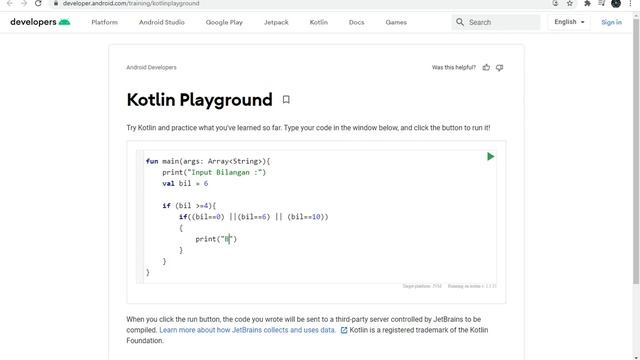Image resolution: width=640 pixels, height=360 pixels.
Task: Open Chrome three-dot menu
Action: coord(630,3)
